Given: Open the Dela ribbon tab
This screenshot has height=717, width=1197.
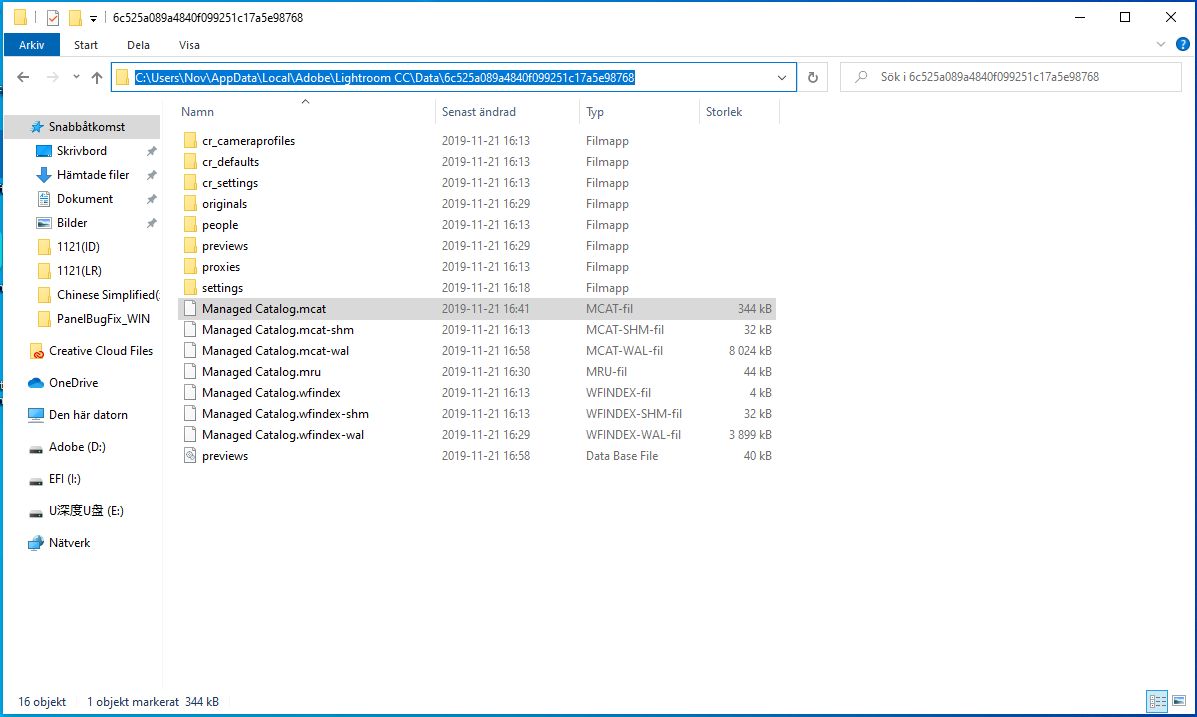Looking at the screenshot, I should pyautogui.click(x=138, y=45).
